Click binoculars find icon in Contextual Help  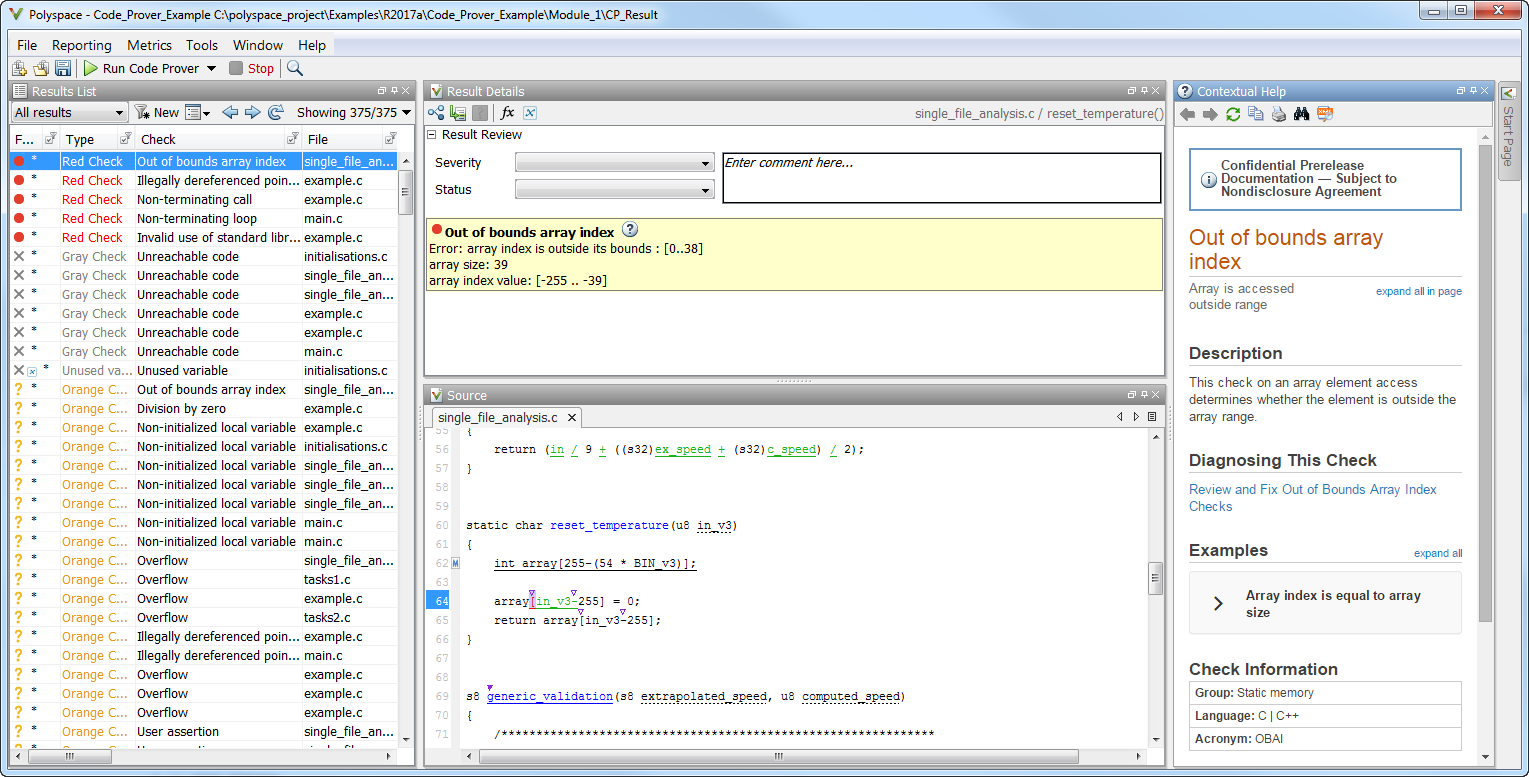point(1301,114)
